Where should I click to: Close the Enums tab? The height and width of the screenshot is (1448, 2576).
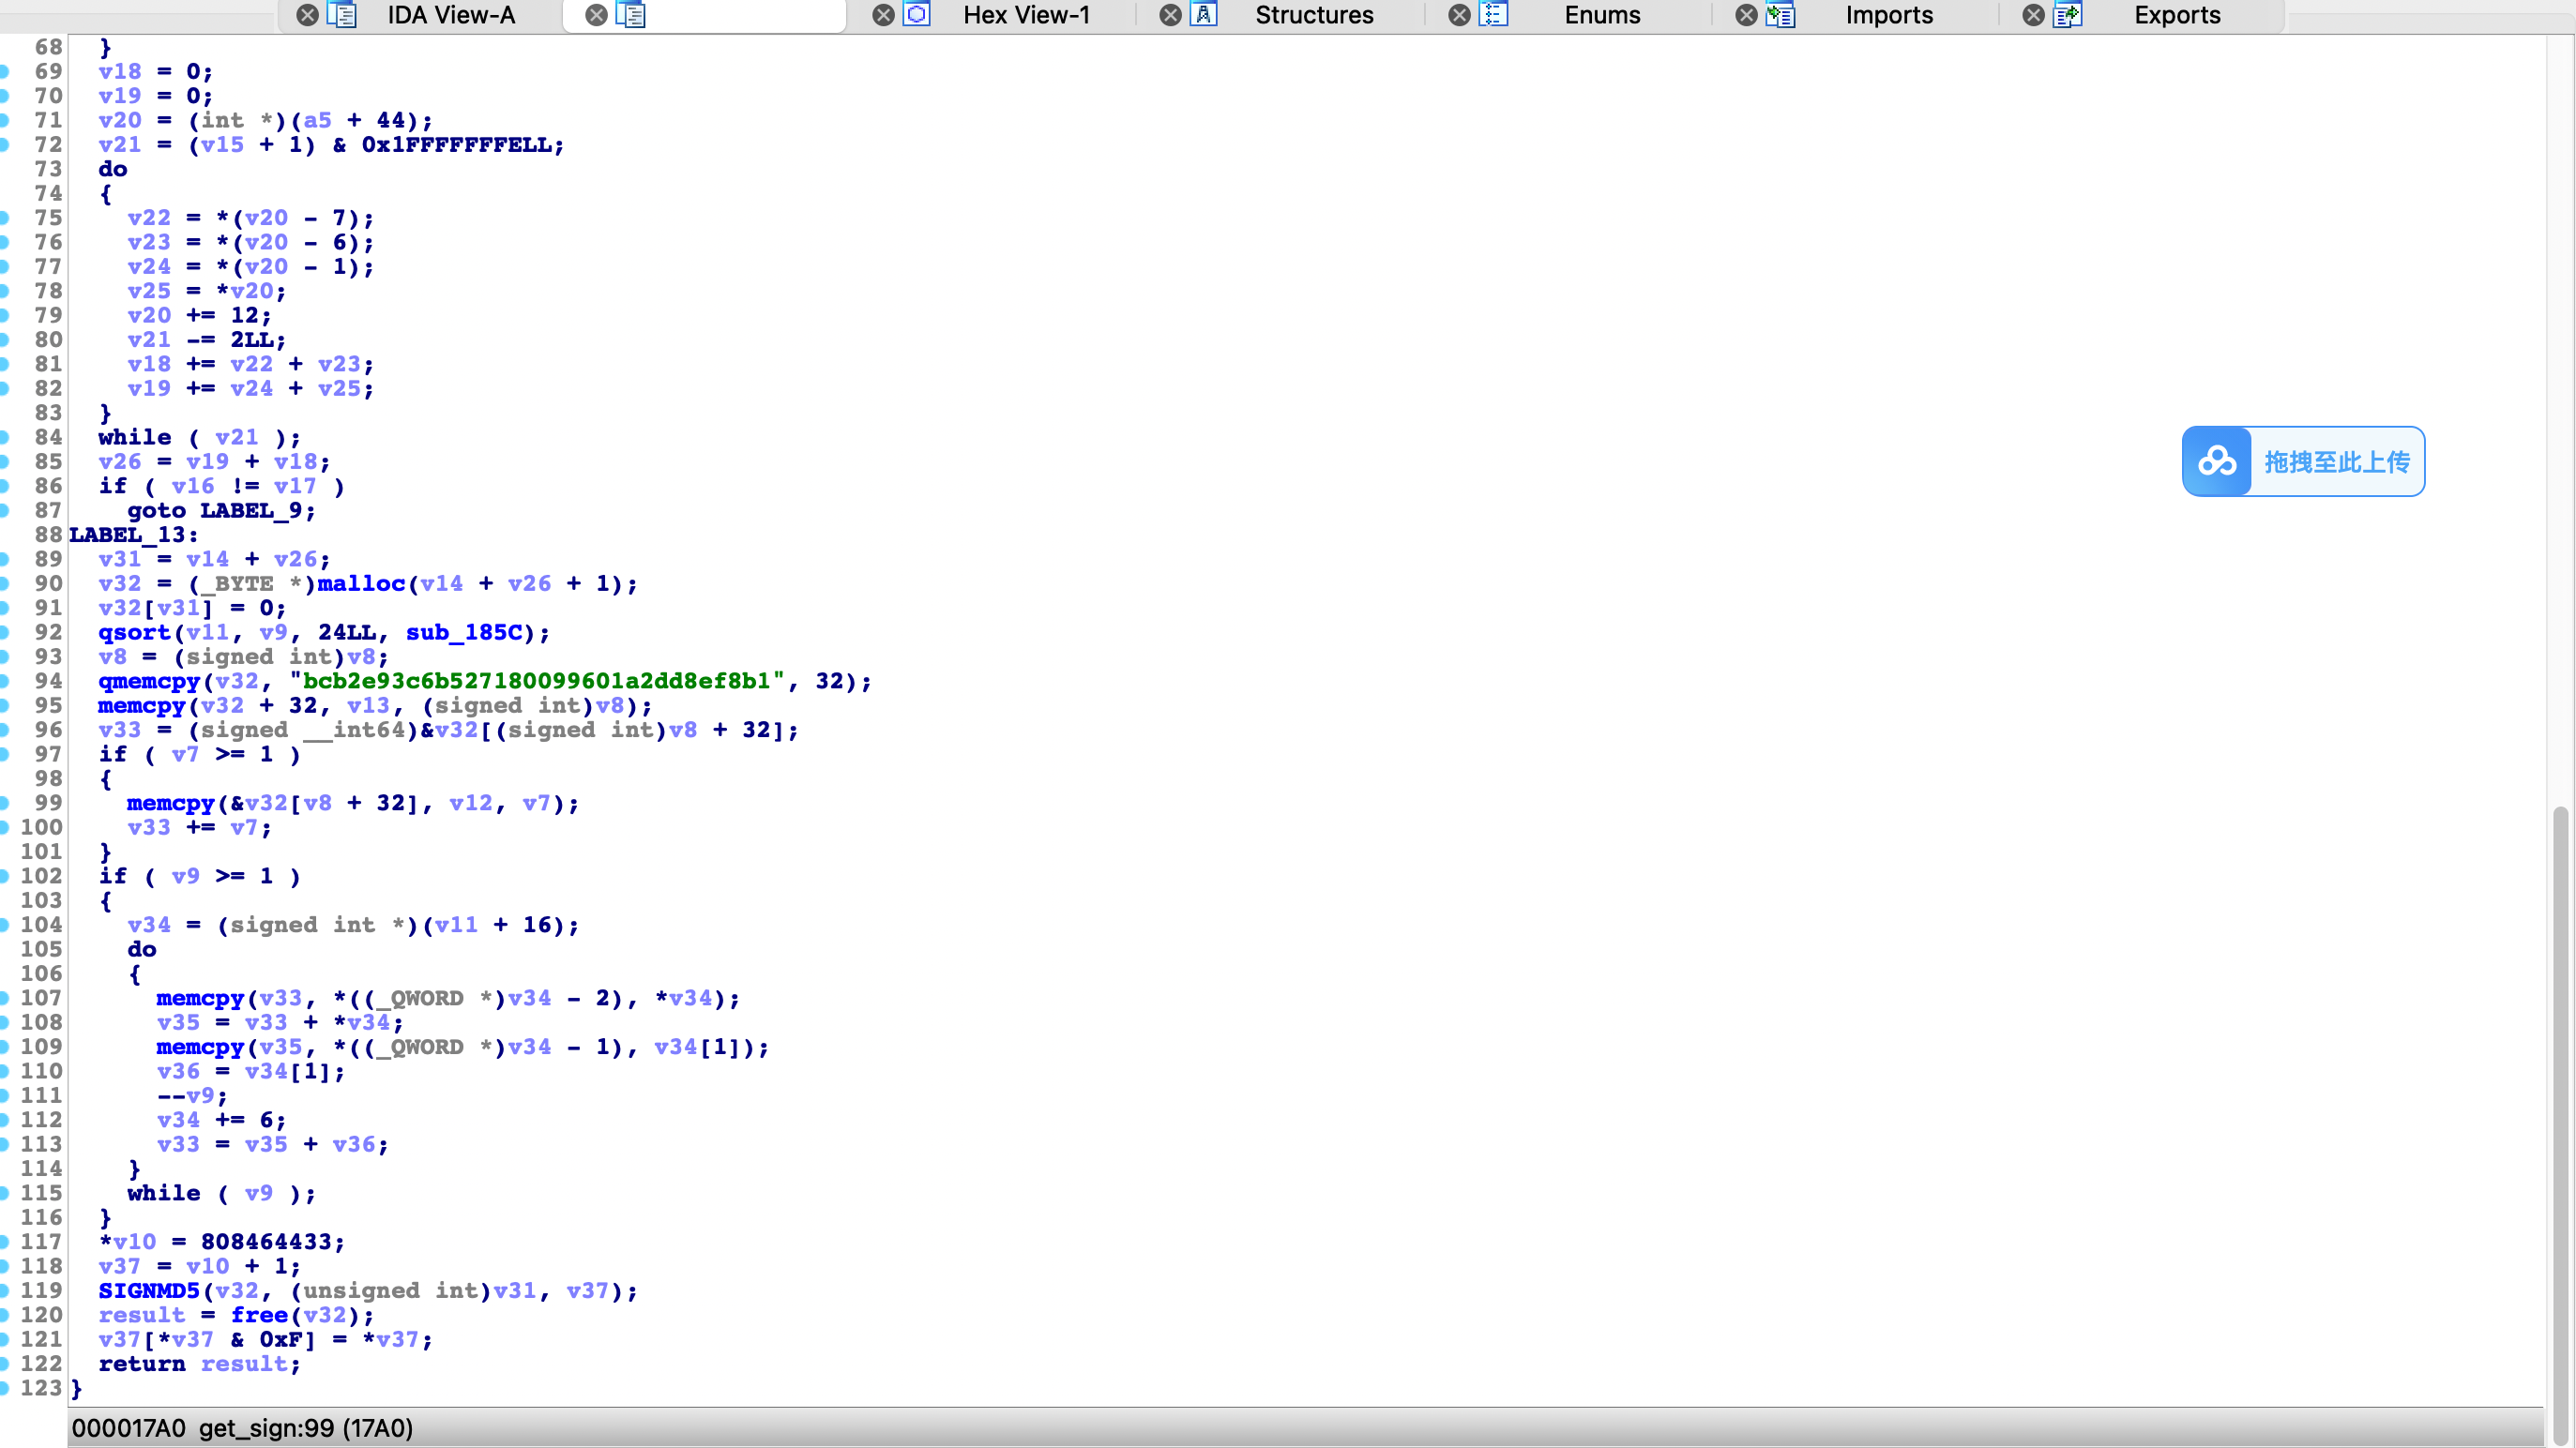pos(1459,15)
